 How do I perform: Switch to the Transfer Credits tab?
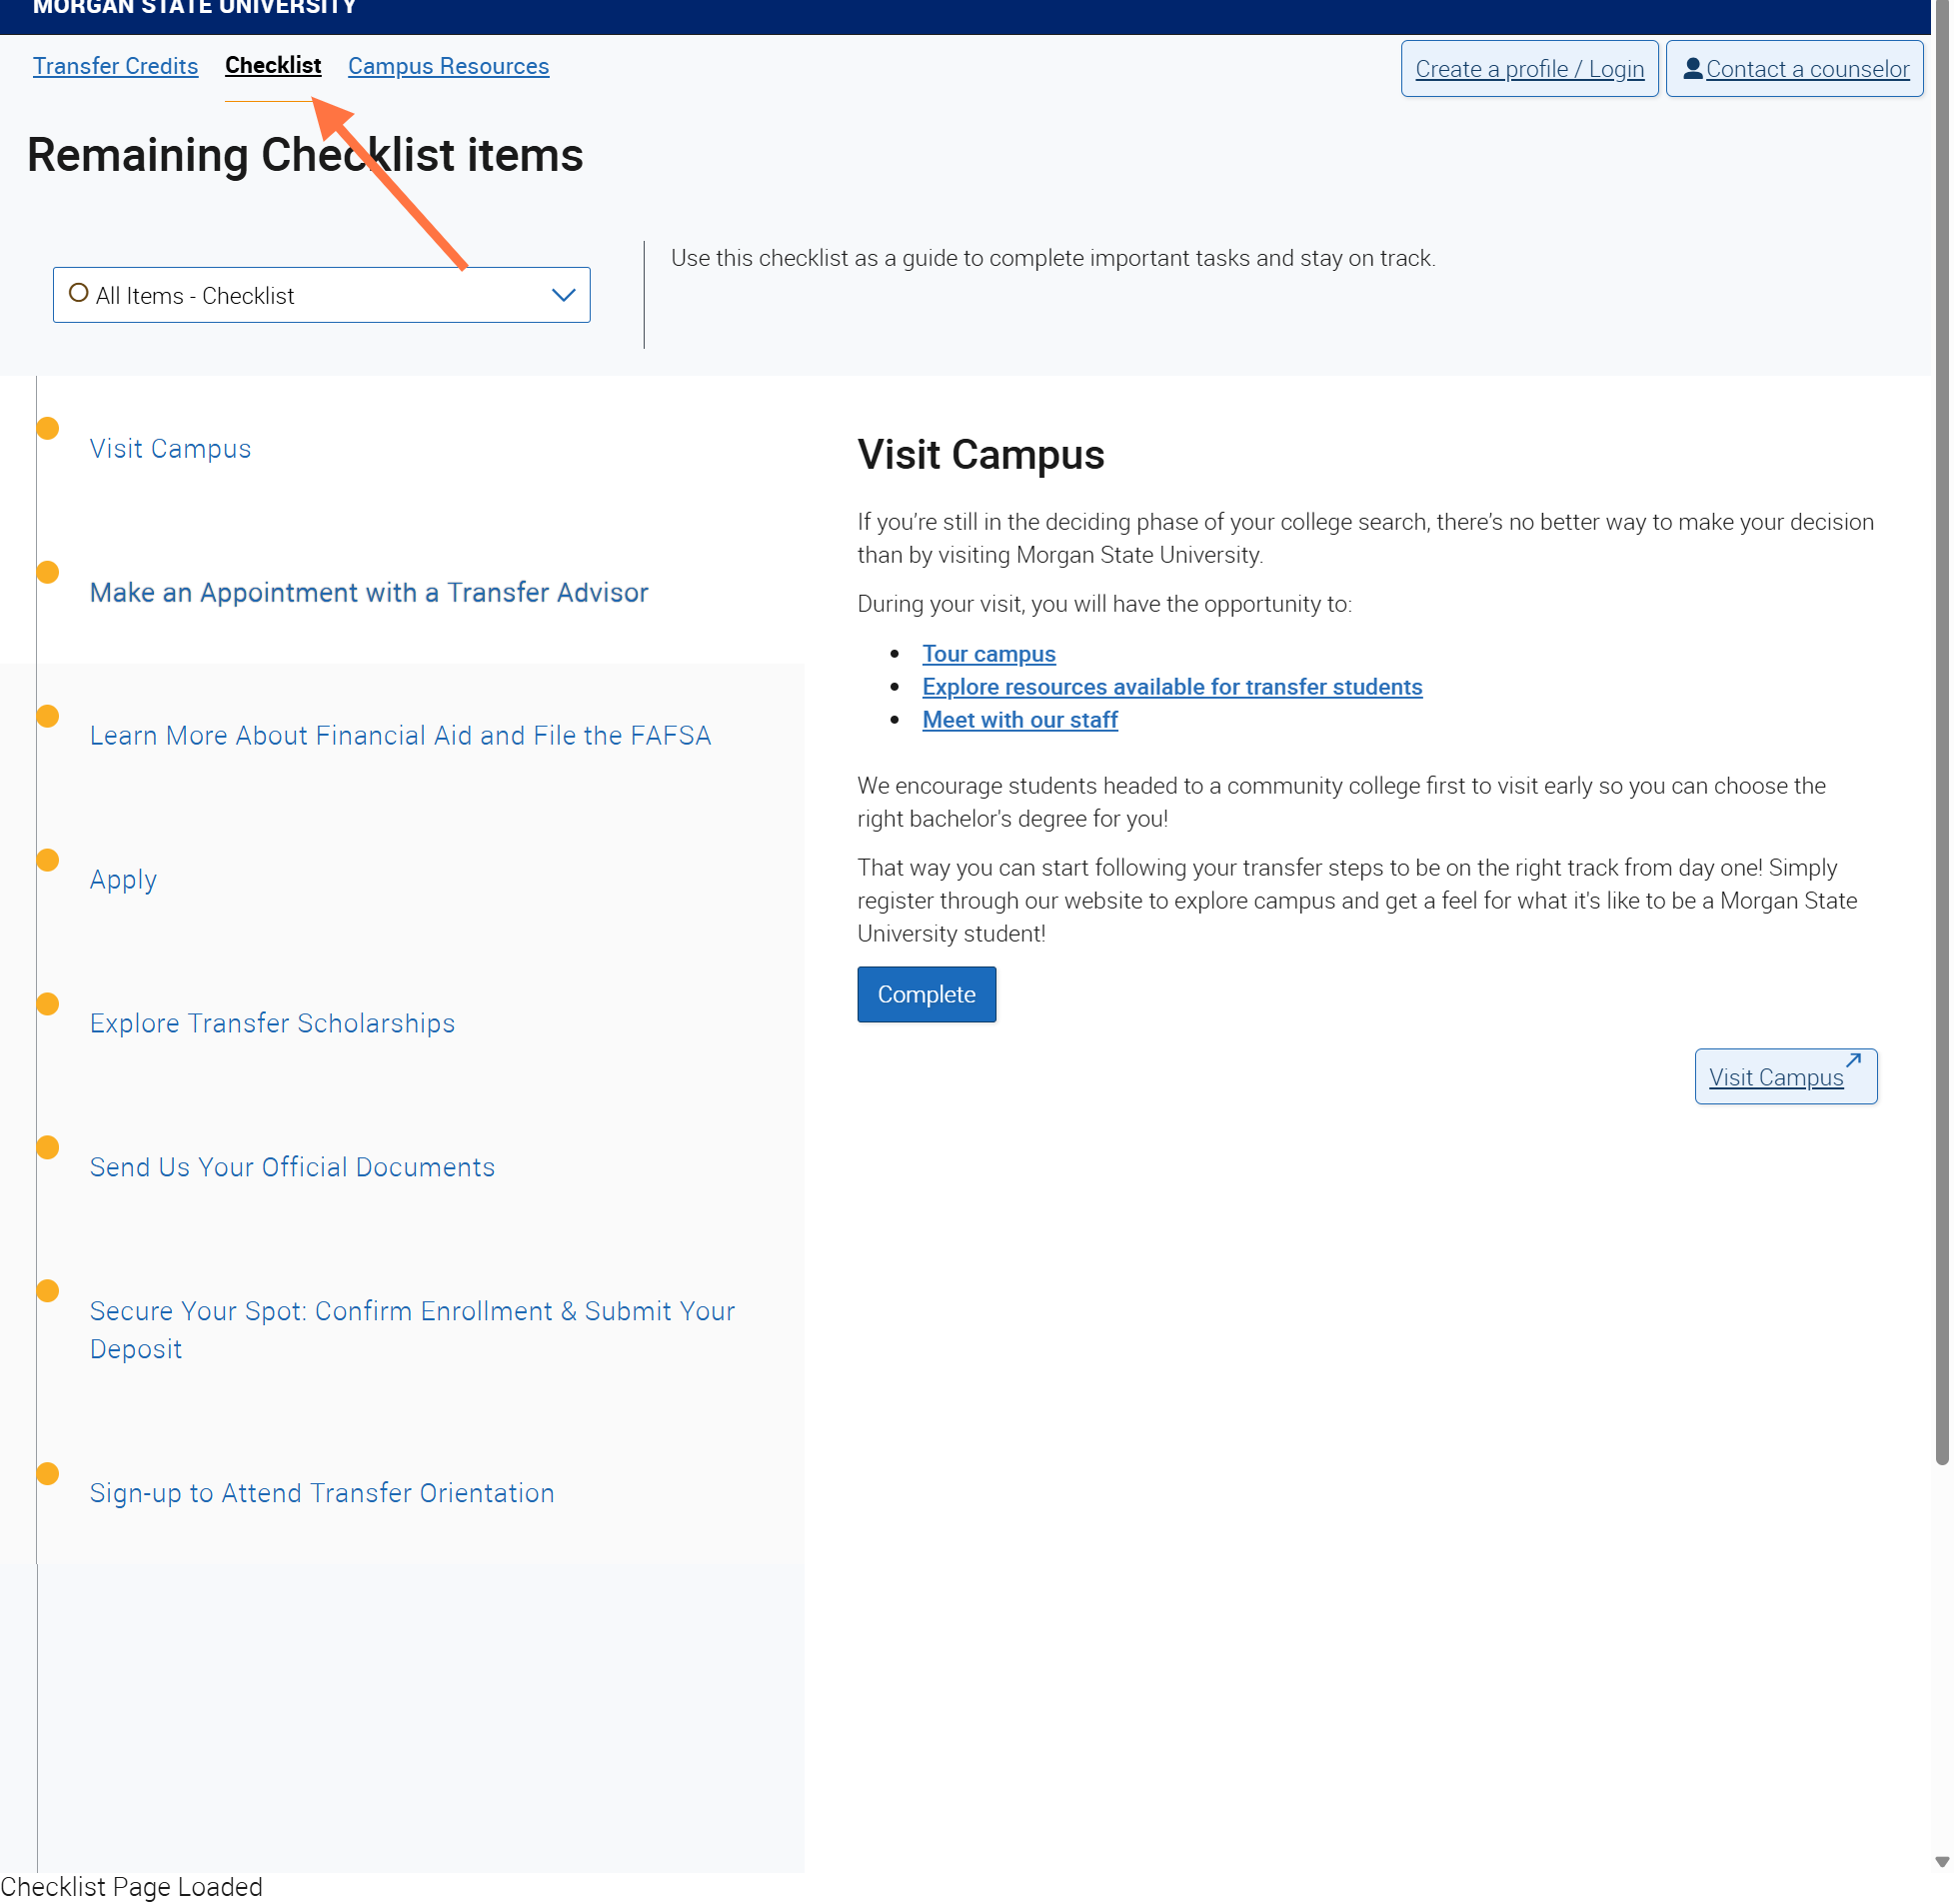(115, 66)
